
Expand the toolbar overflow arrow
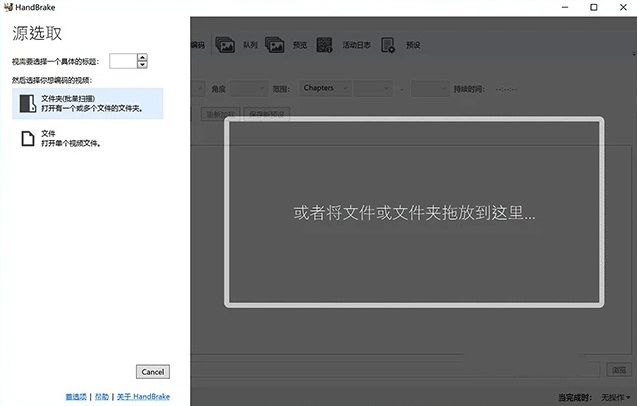634,54
